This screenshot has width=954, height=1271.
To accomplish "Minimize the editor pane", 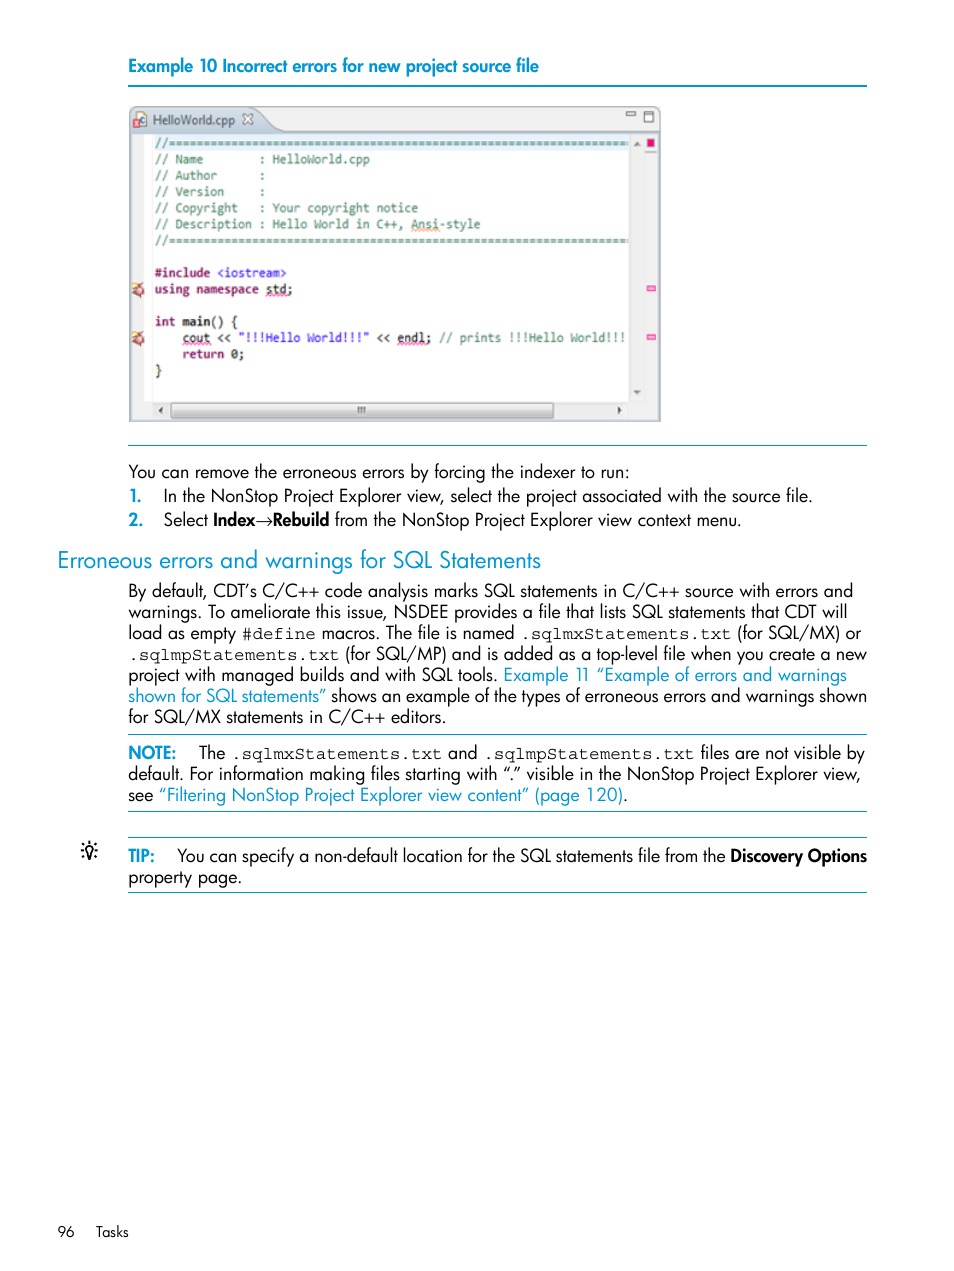I will pos(631,115).
